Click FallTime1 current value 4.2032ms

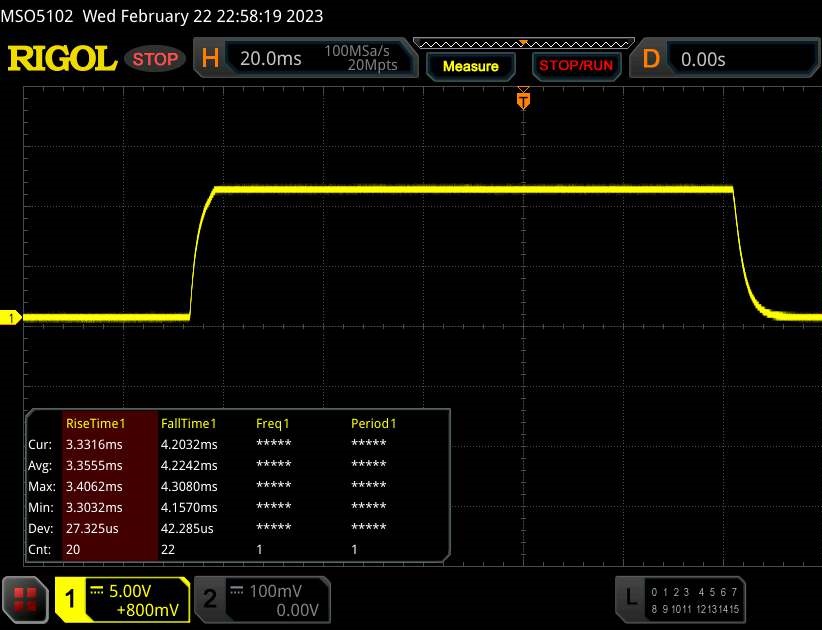click(x=189, y=444)
